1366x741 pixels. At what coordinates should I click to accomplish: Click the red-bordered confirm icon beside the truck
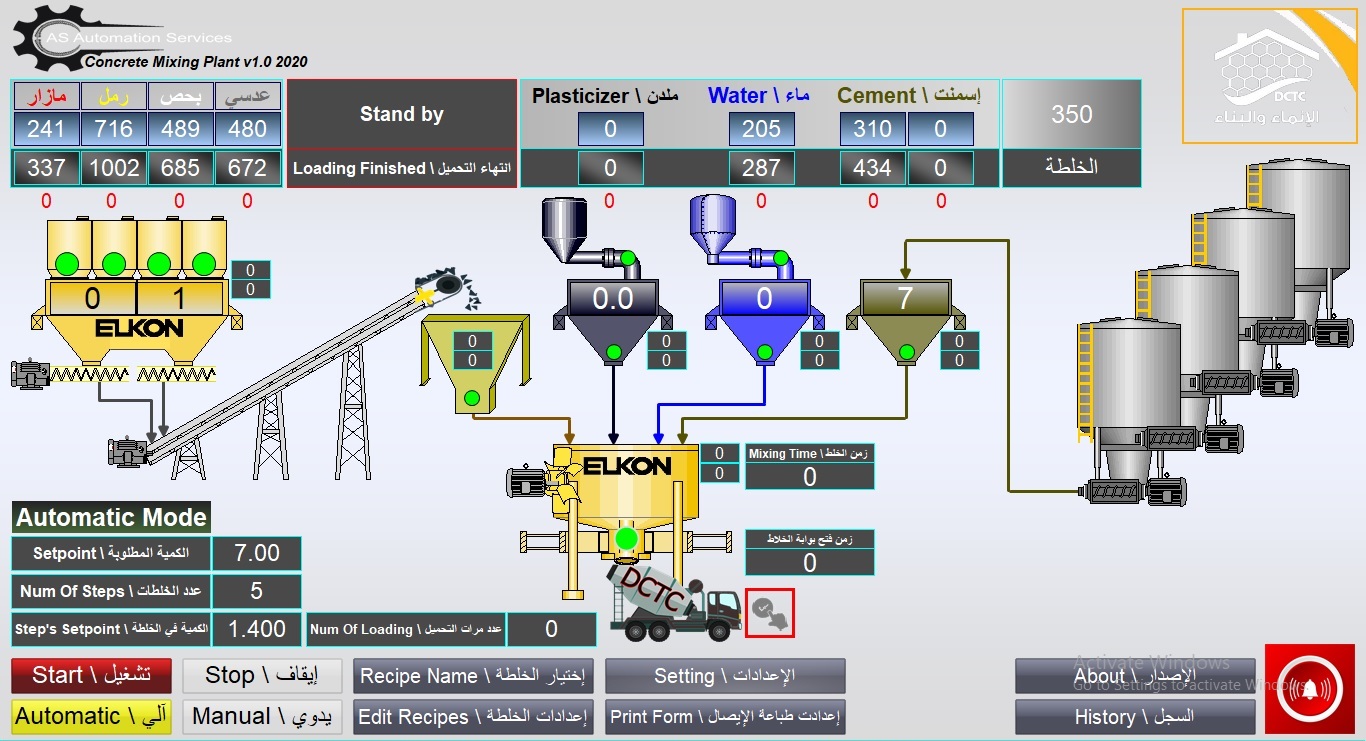tap(769, 613)
